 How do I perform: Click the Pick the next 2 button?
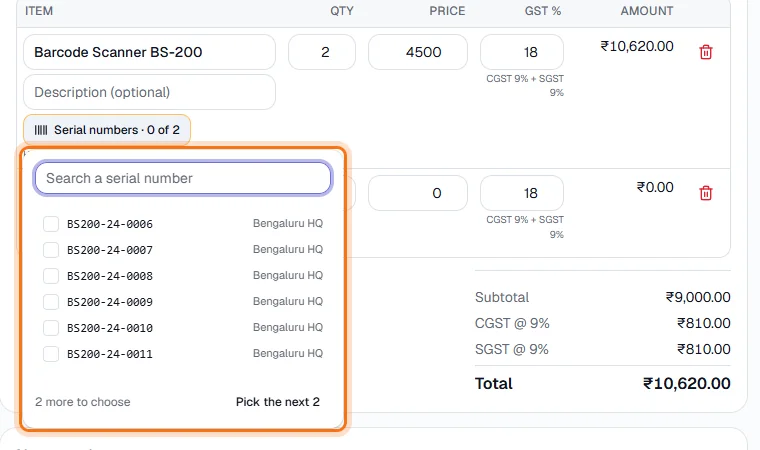pos(278,402)
